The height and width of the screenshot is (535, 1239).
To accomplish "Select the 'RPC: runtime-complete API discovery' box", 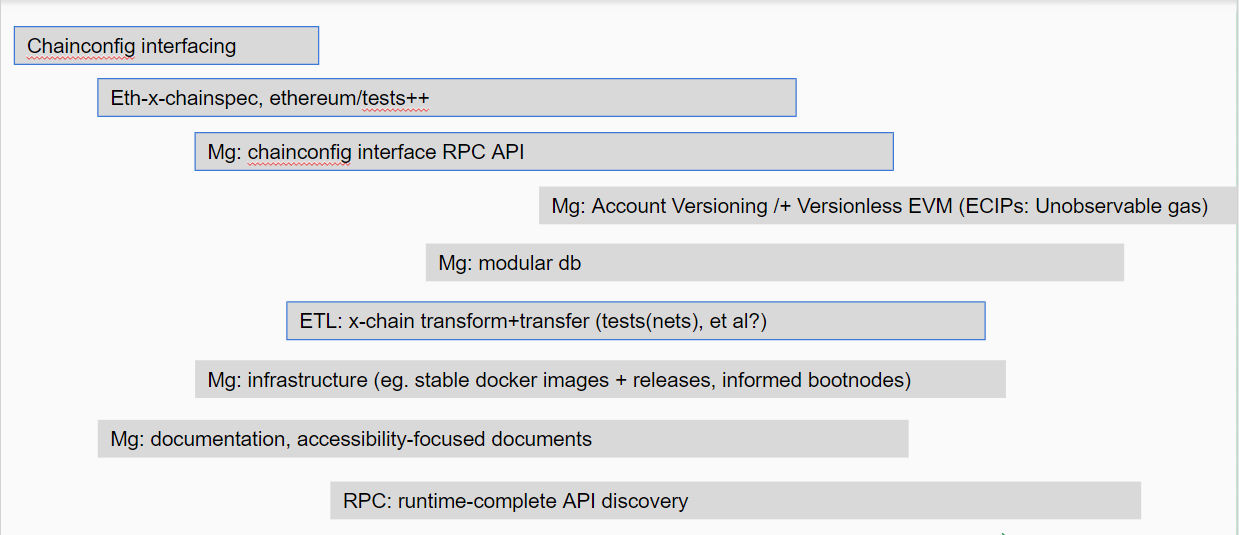I will coord(736,500).
